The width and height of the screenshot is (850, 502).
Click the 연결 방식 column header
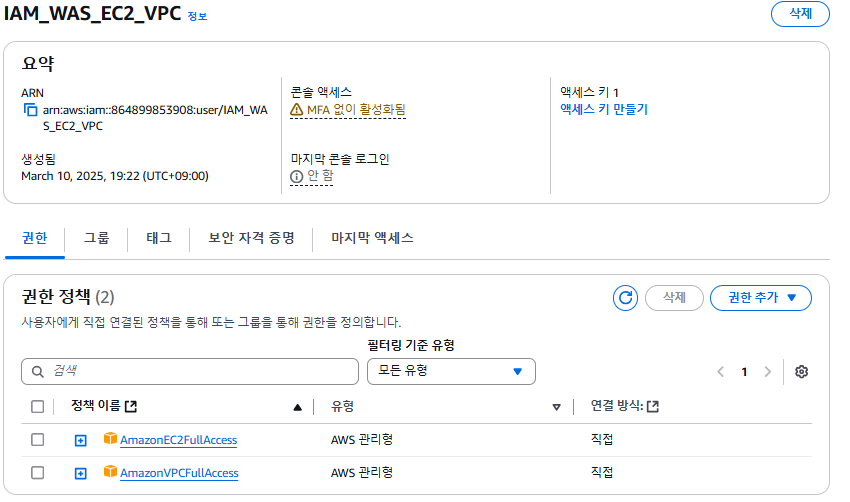[x=617, y=406]
